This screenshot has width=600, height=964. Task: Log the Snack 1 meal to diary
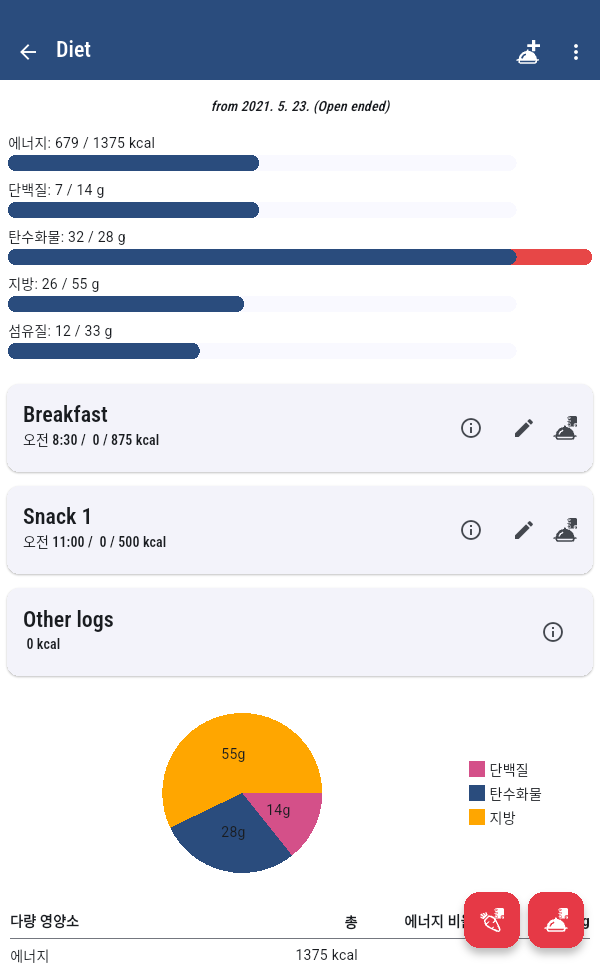(566, 530)
